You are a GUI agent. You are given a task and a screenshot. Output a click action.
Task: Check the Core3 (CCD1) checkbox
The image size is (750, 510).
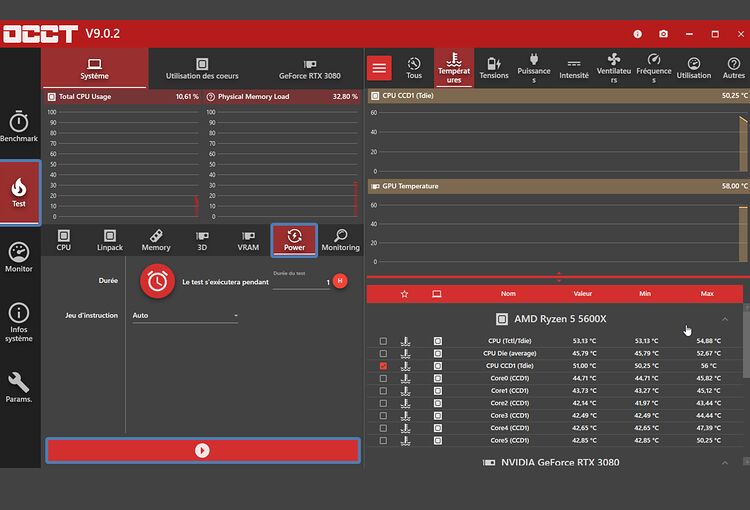383,416
